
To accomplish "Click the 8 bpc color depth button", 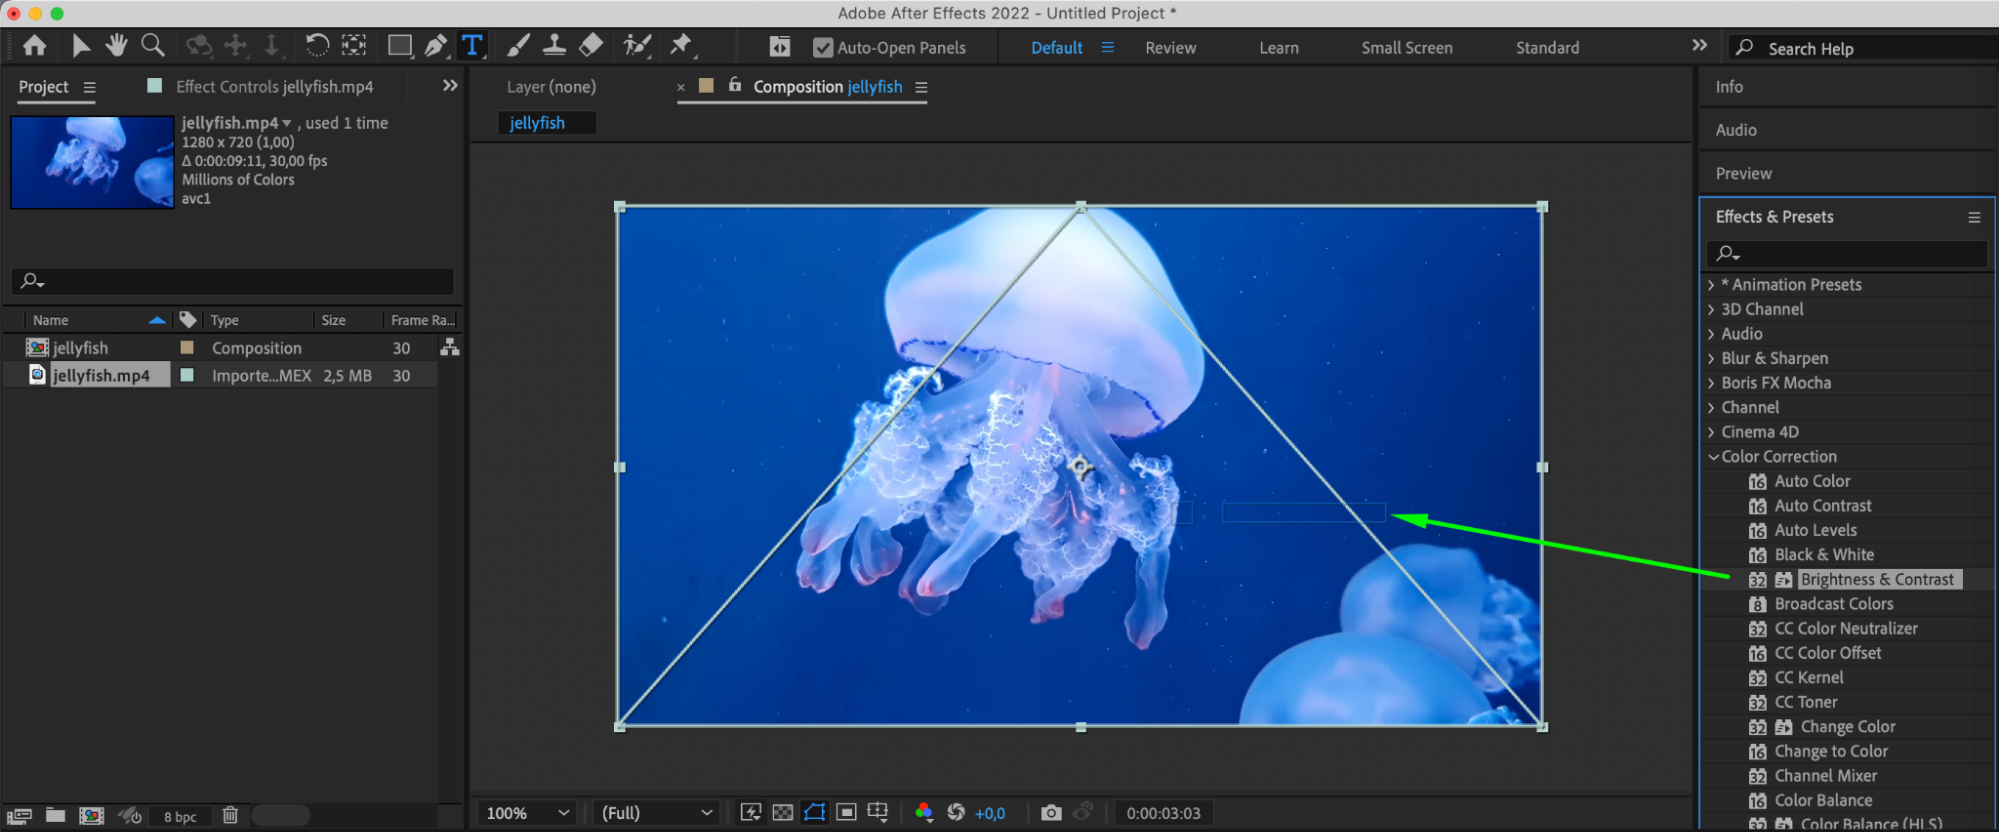I will click(180, 817).
